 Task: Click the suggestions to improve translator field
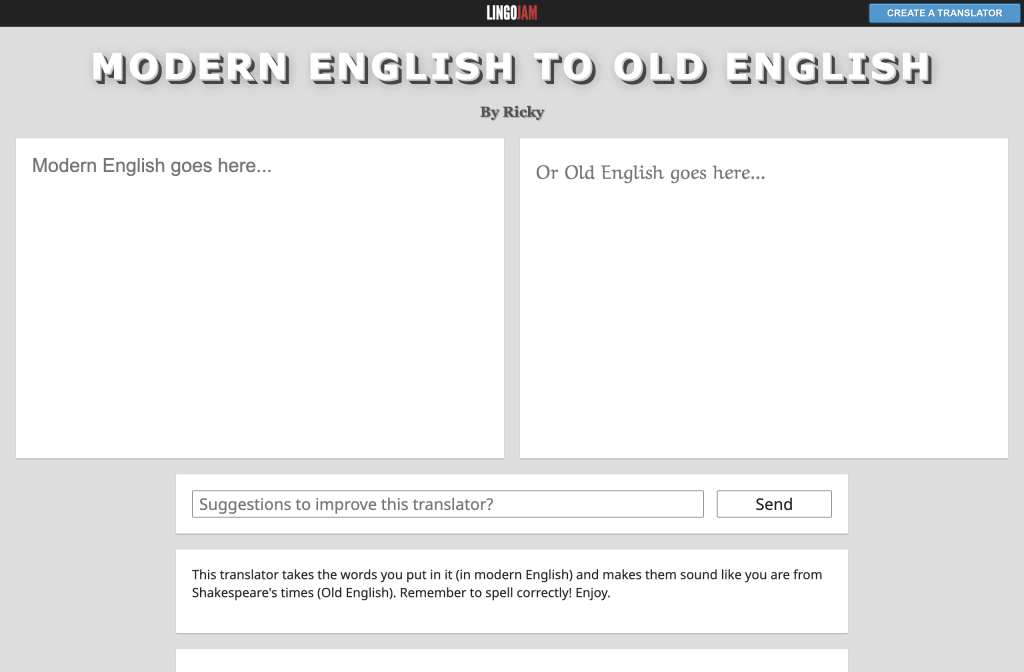pyautogui.click(x=447, y=504)
